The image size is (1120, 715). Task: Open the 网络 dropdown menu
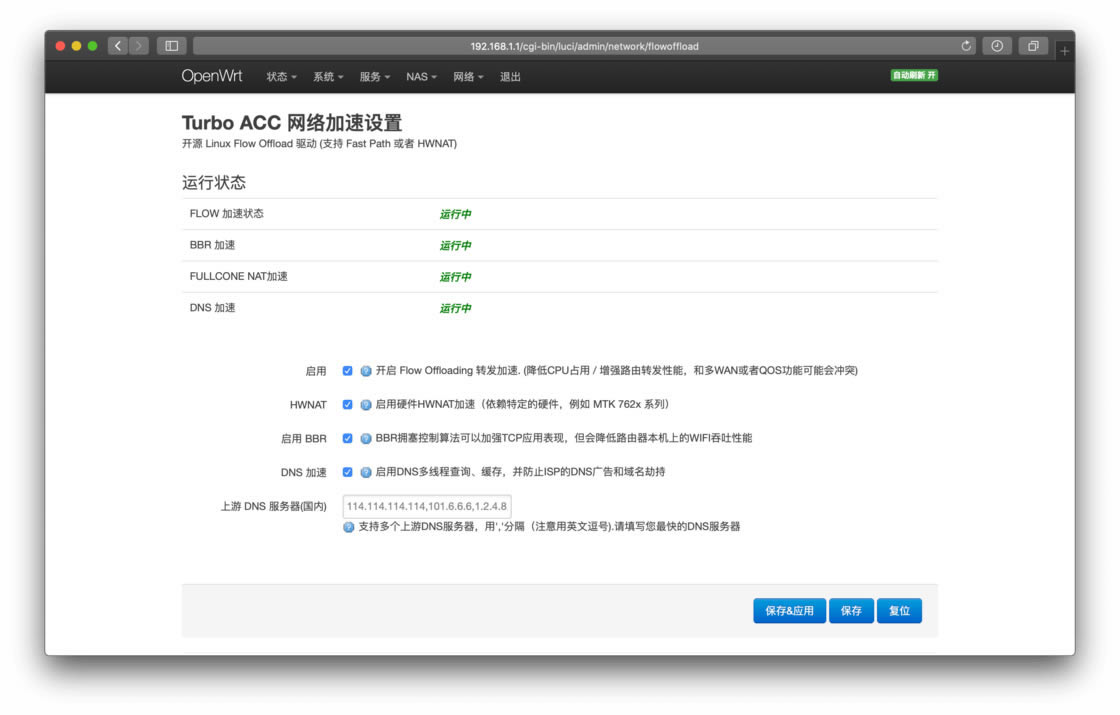pyautogui.click(x=467, y=76)
